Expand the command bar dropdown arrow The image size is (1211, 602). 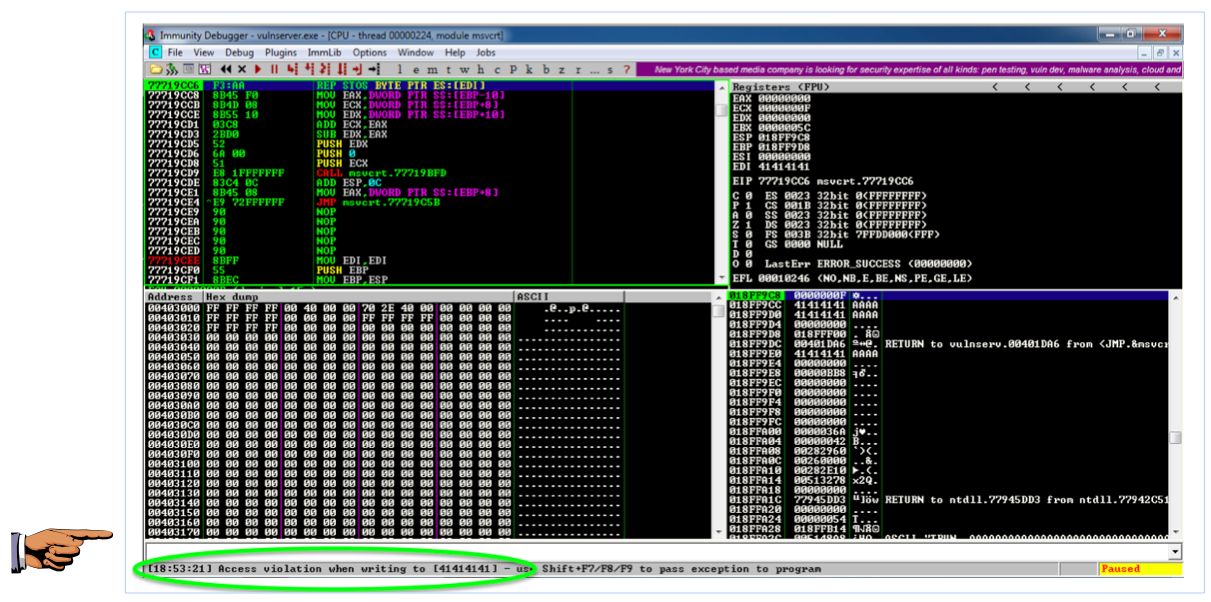coord(1175,551)
